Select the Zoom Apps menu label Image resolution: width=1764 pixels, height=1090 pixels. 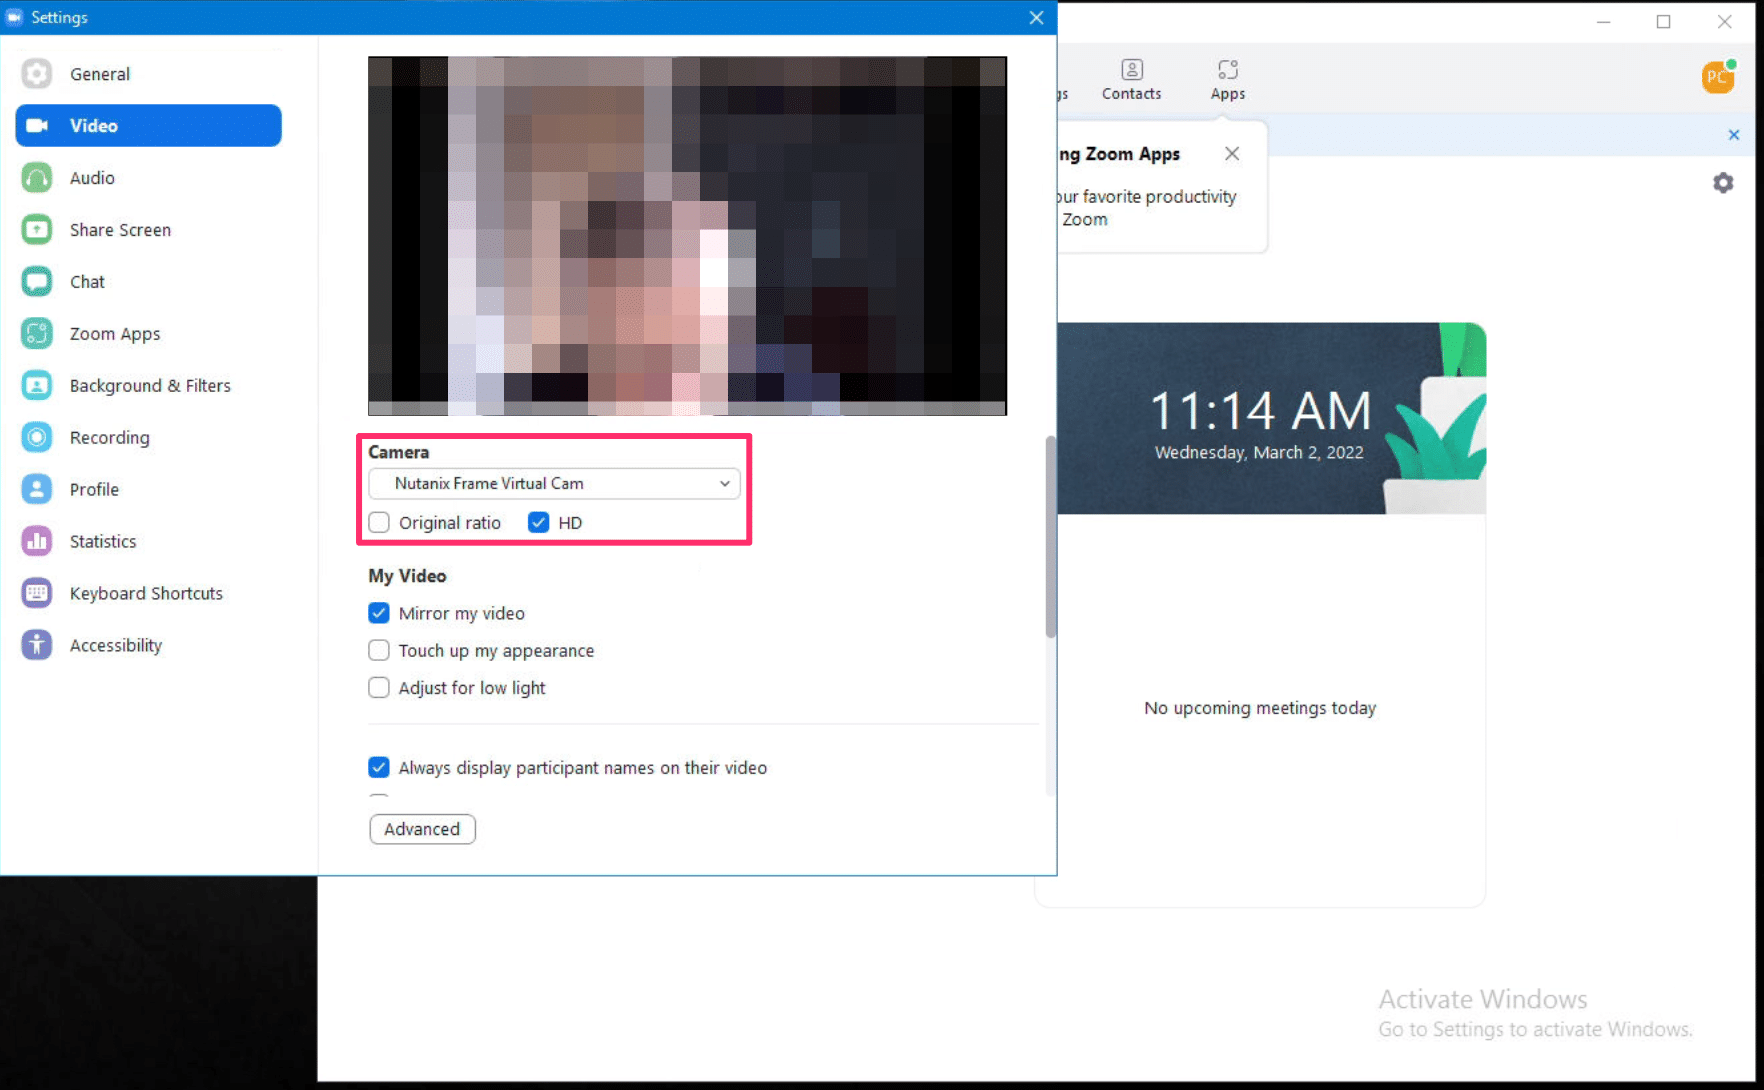coord(115,334)
